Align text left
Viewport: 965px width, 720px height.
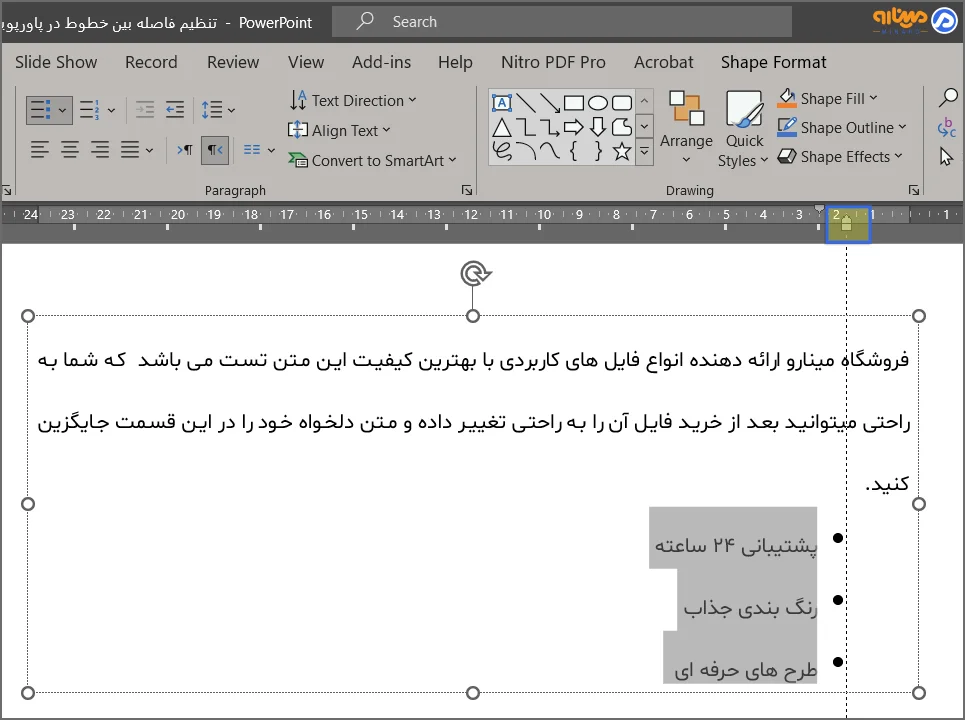point(40,150)
